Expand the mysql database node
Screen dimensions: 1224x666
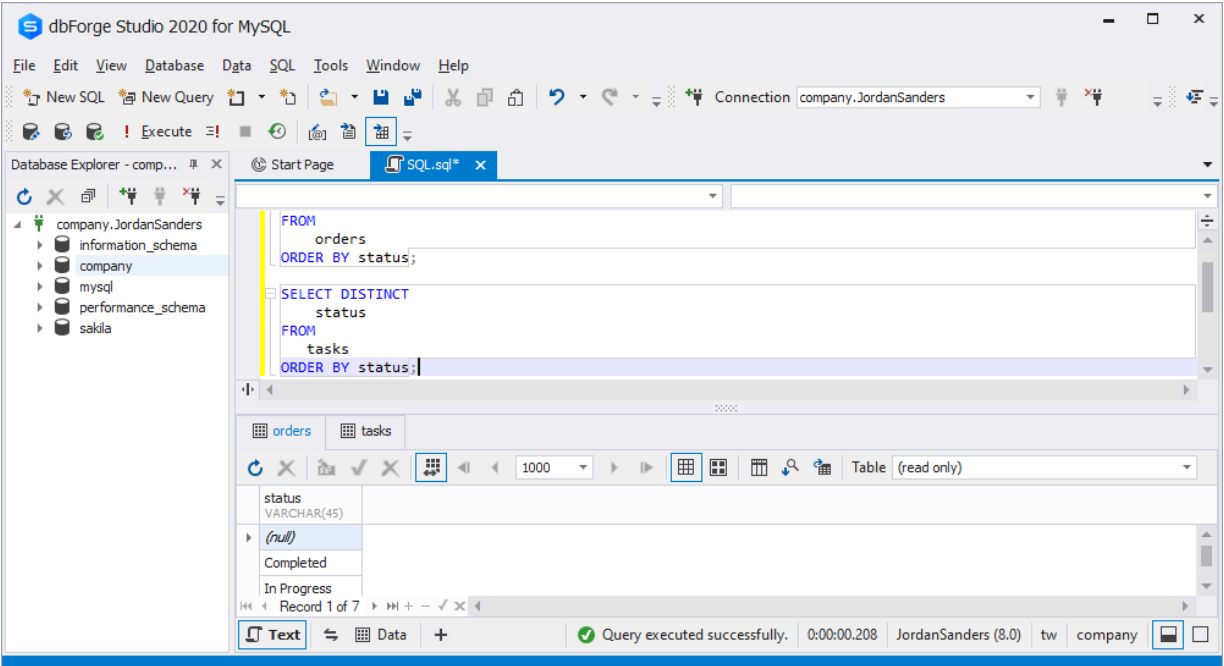click(40, 287)
